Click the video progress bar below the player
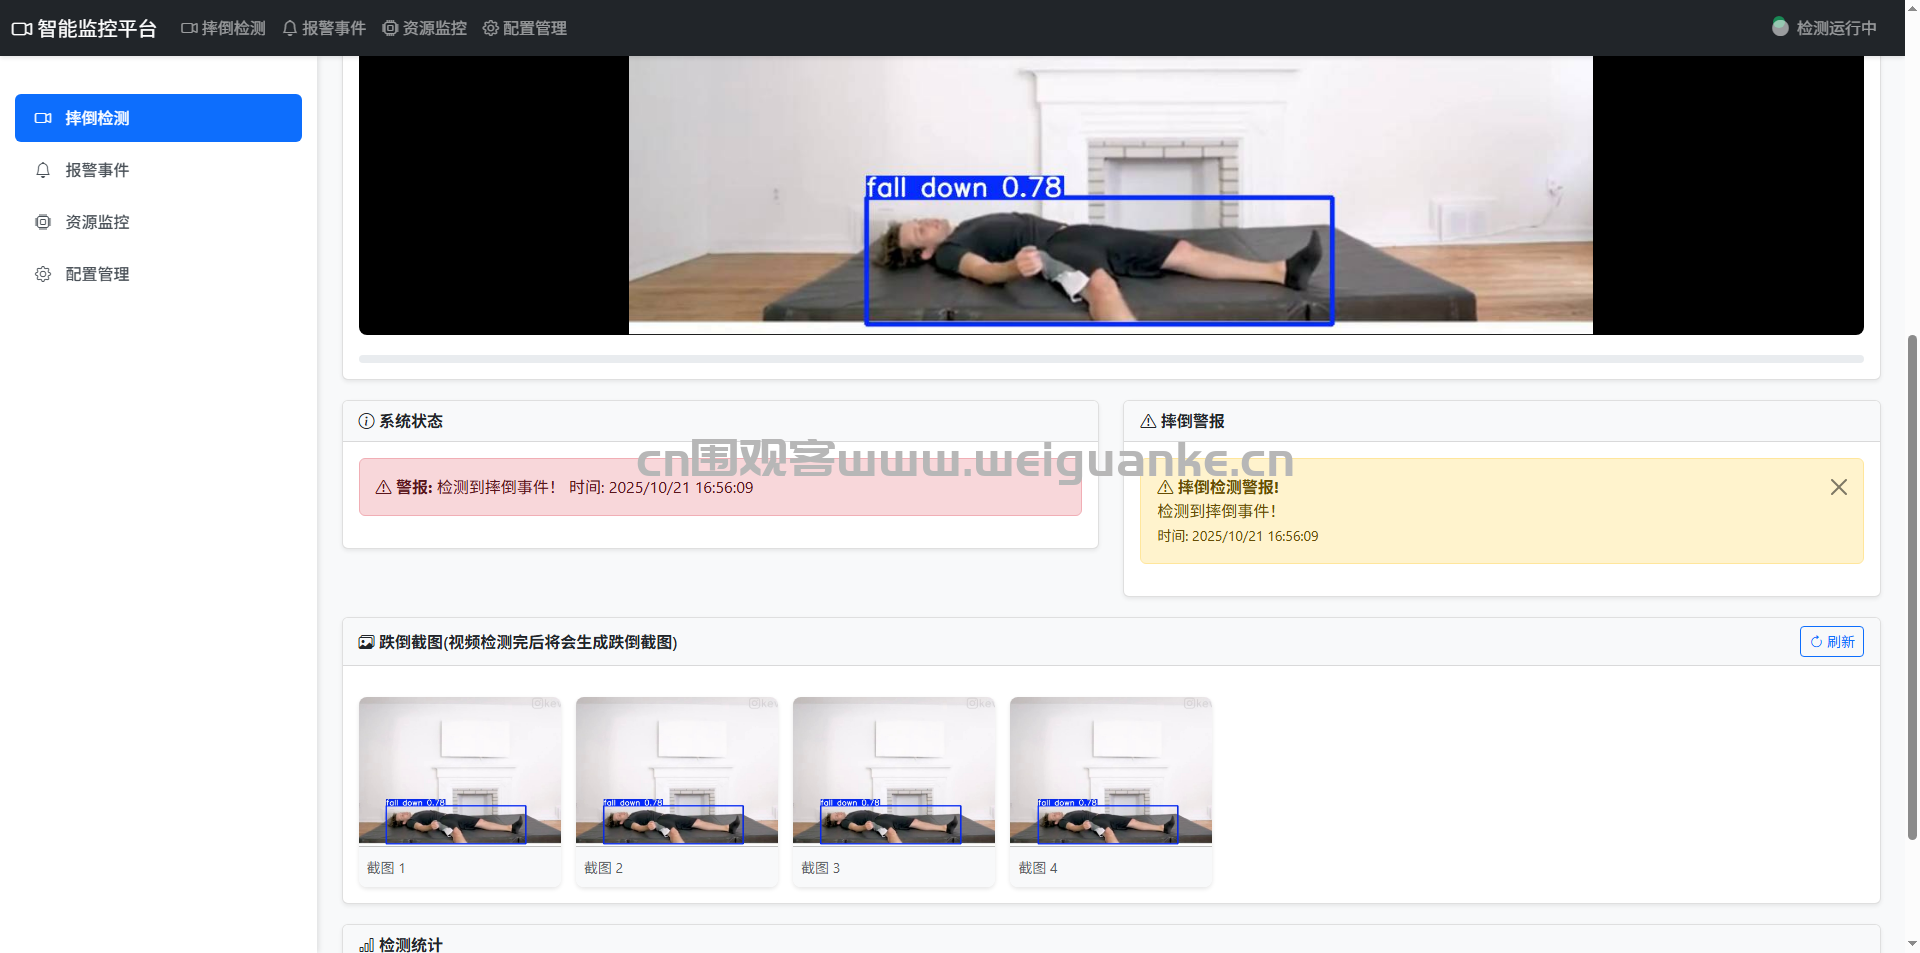The width and height of the screenshot is (1920, 953). pyautogui.click(x=1110, y=358)
